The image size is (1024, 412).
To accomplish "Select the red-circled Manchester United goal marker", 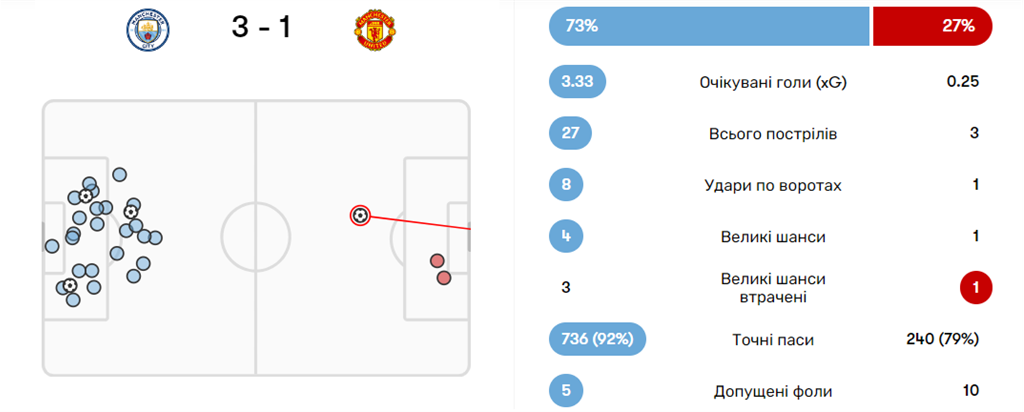I will [x=360, y=215].
